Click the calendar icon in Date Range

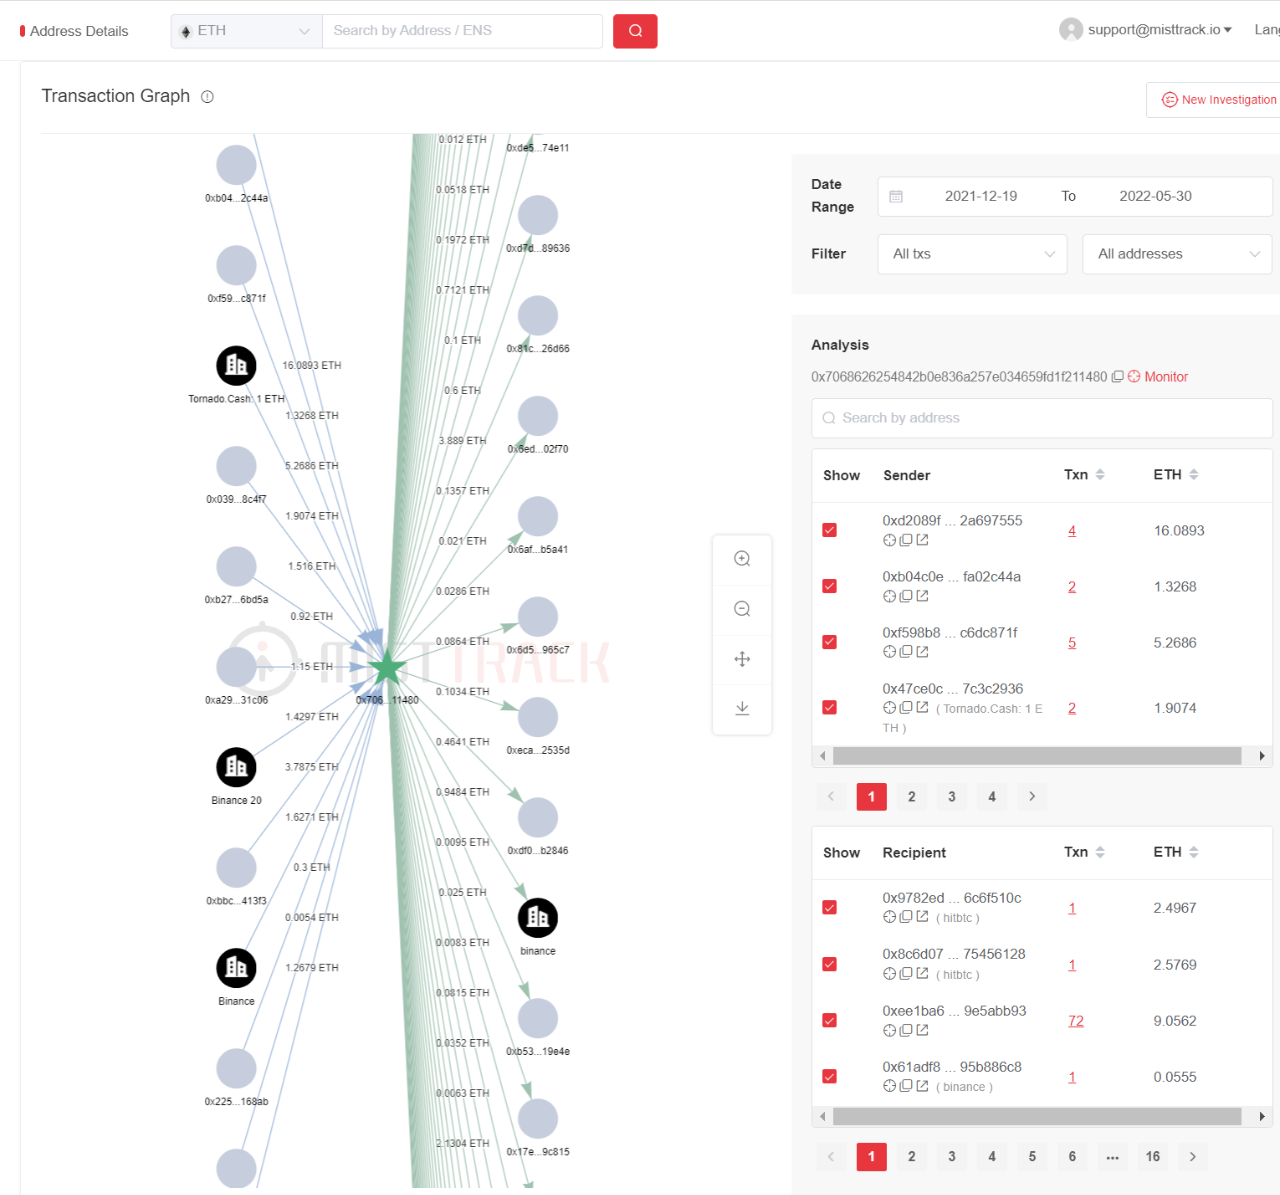tap(896, 197)
